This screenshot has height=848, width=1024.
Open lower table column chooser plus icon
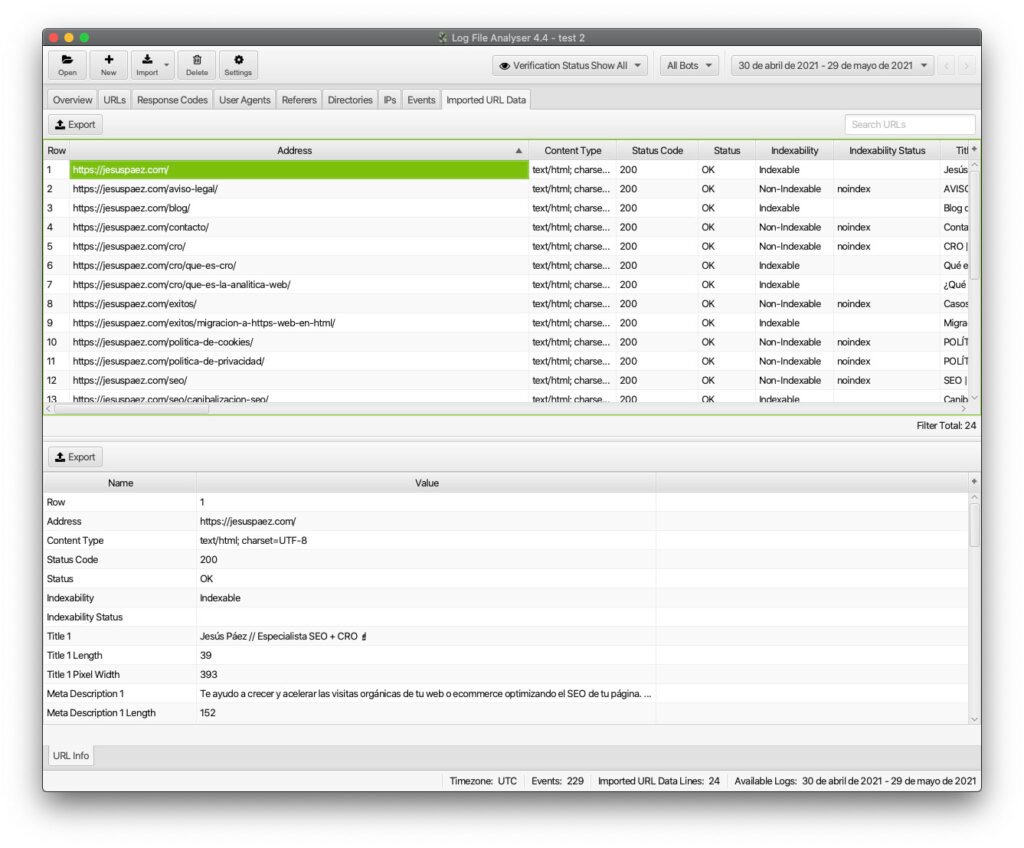click(x=974, y=481)
